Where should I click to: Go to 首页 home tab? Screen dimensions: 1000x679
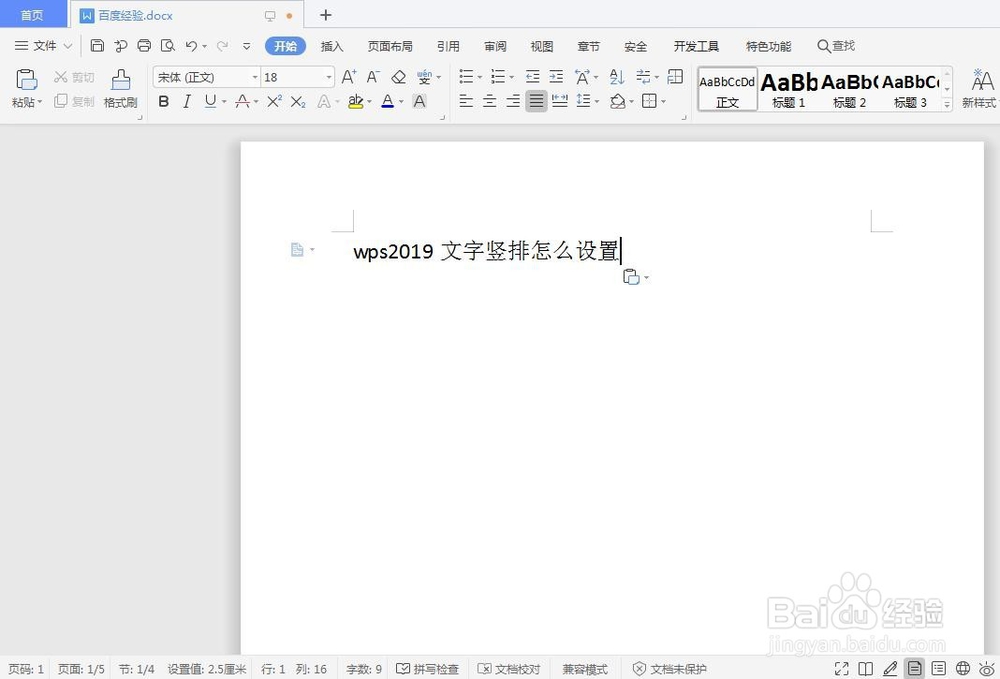tap(33, 15)
